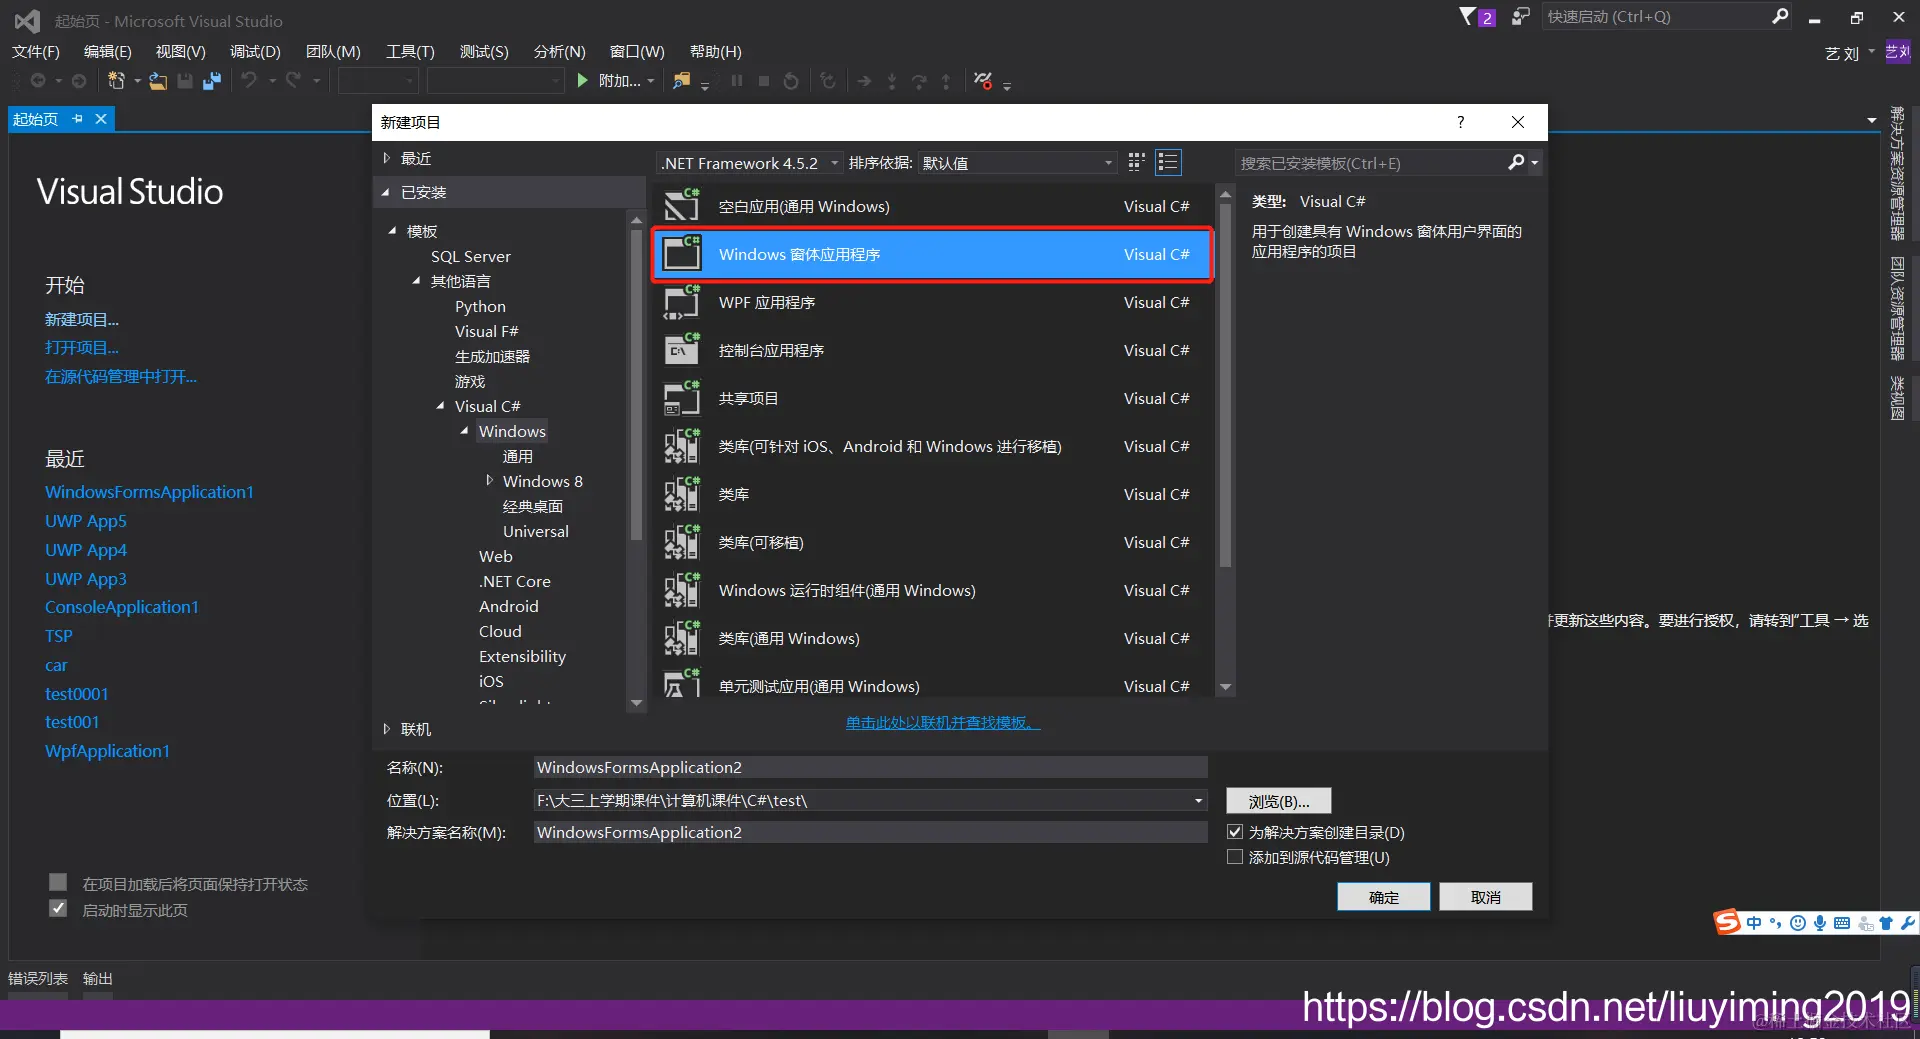Select the 控制台应用程序 template icon
The image size is (1920, 1039).
[682, 350]
